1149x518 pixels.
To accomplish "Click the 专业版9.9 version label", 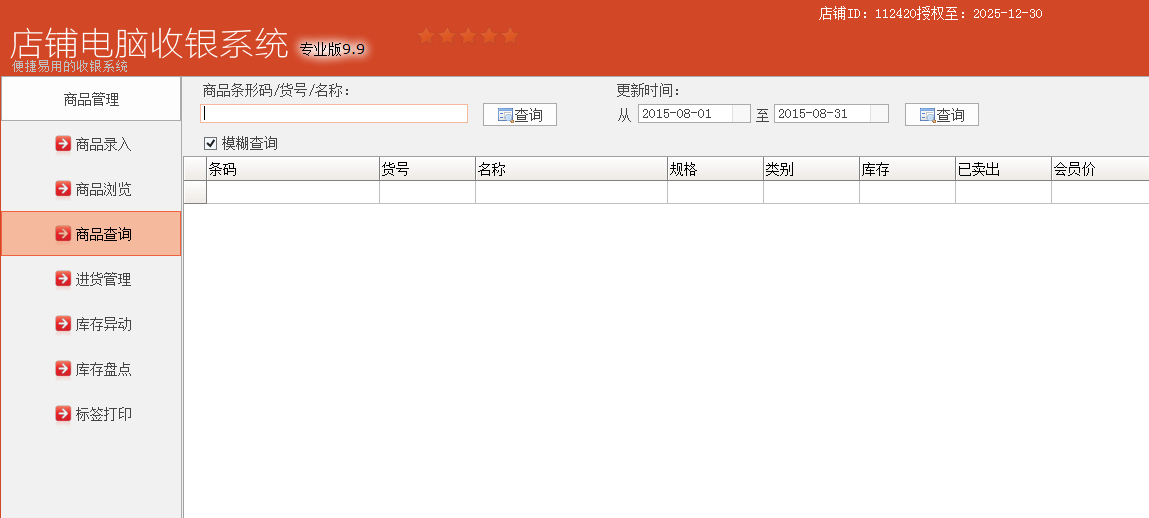I will (332, 49).
